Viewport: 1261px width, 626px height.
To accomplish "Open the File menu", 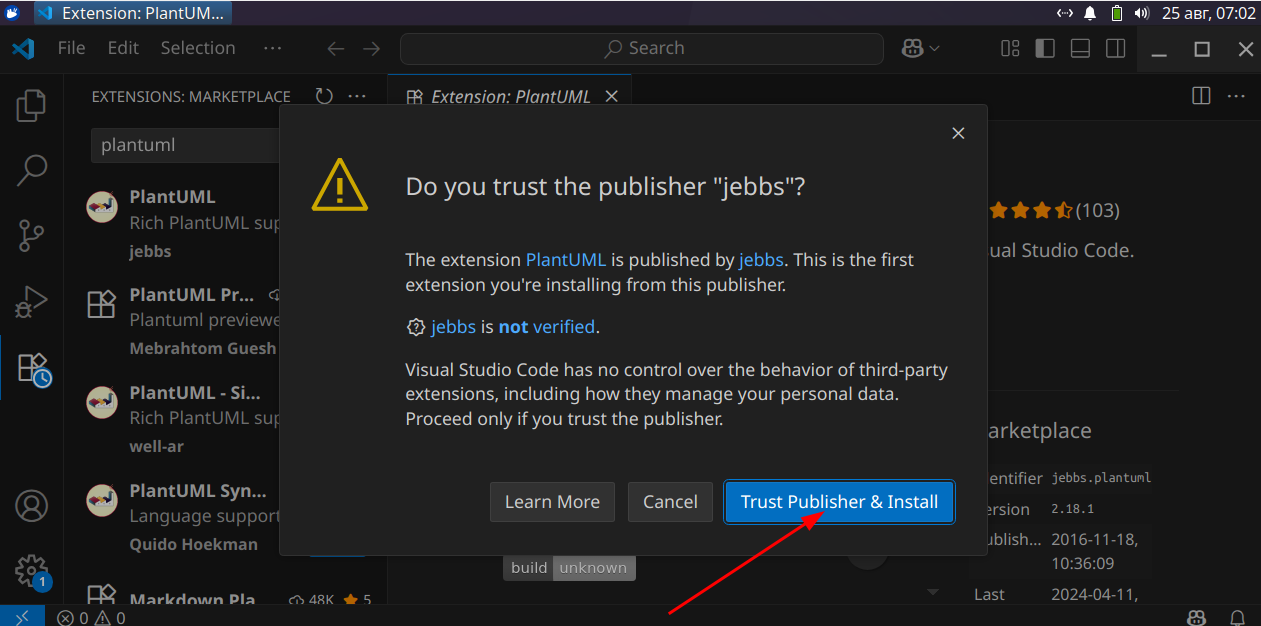I will coord(71,48).
